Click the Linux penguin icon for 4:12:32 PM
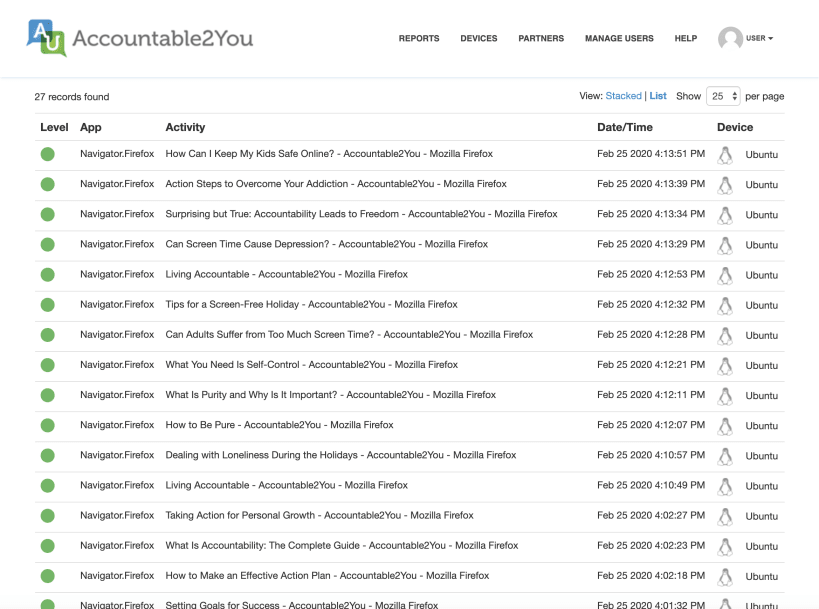 point(724,306)
